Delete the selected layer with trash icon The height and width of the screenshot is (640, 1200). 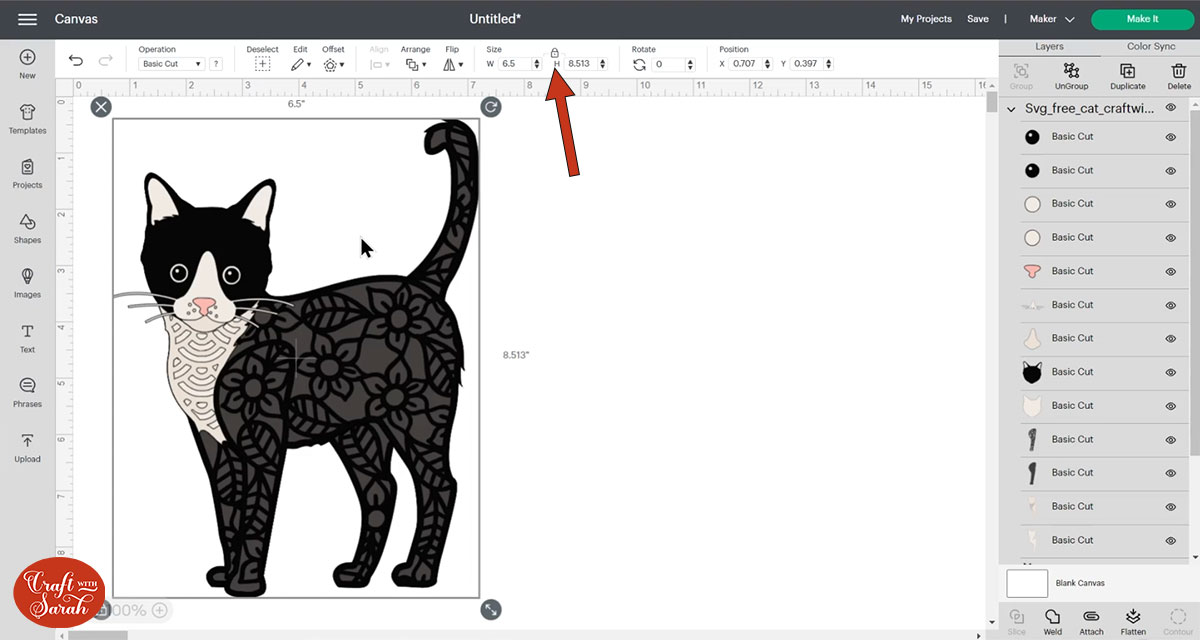coord(1178,75)
